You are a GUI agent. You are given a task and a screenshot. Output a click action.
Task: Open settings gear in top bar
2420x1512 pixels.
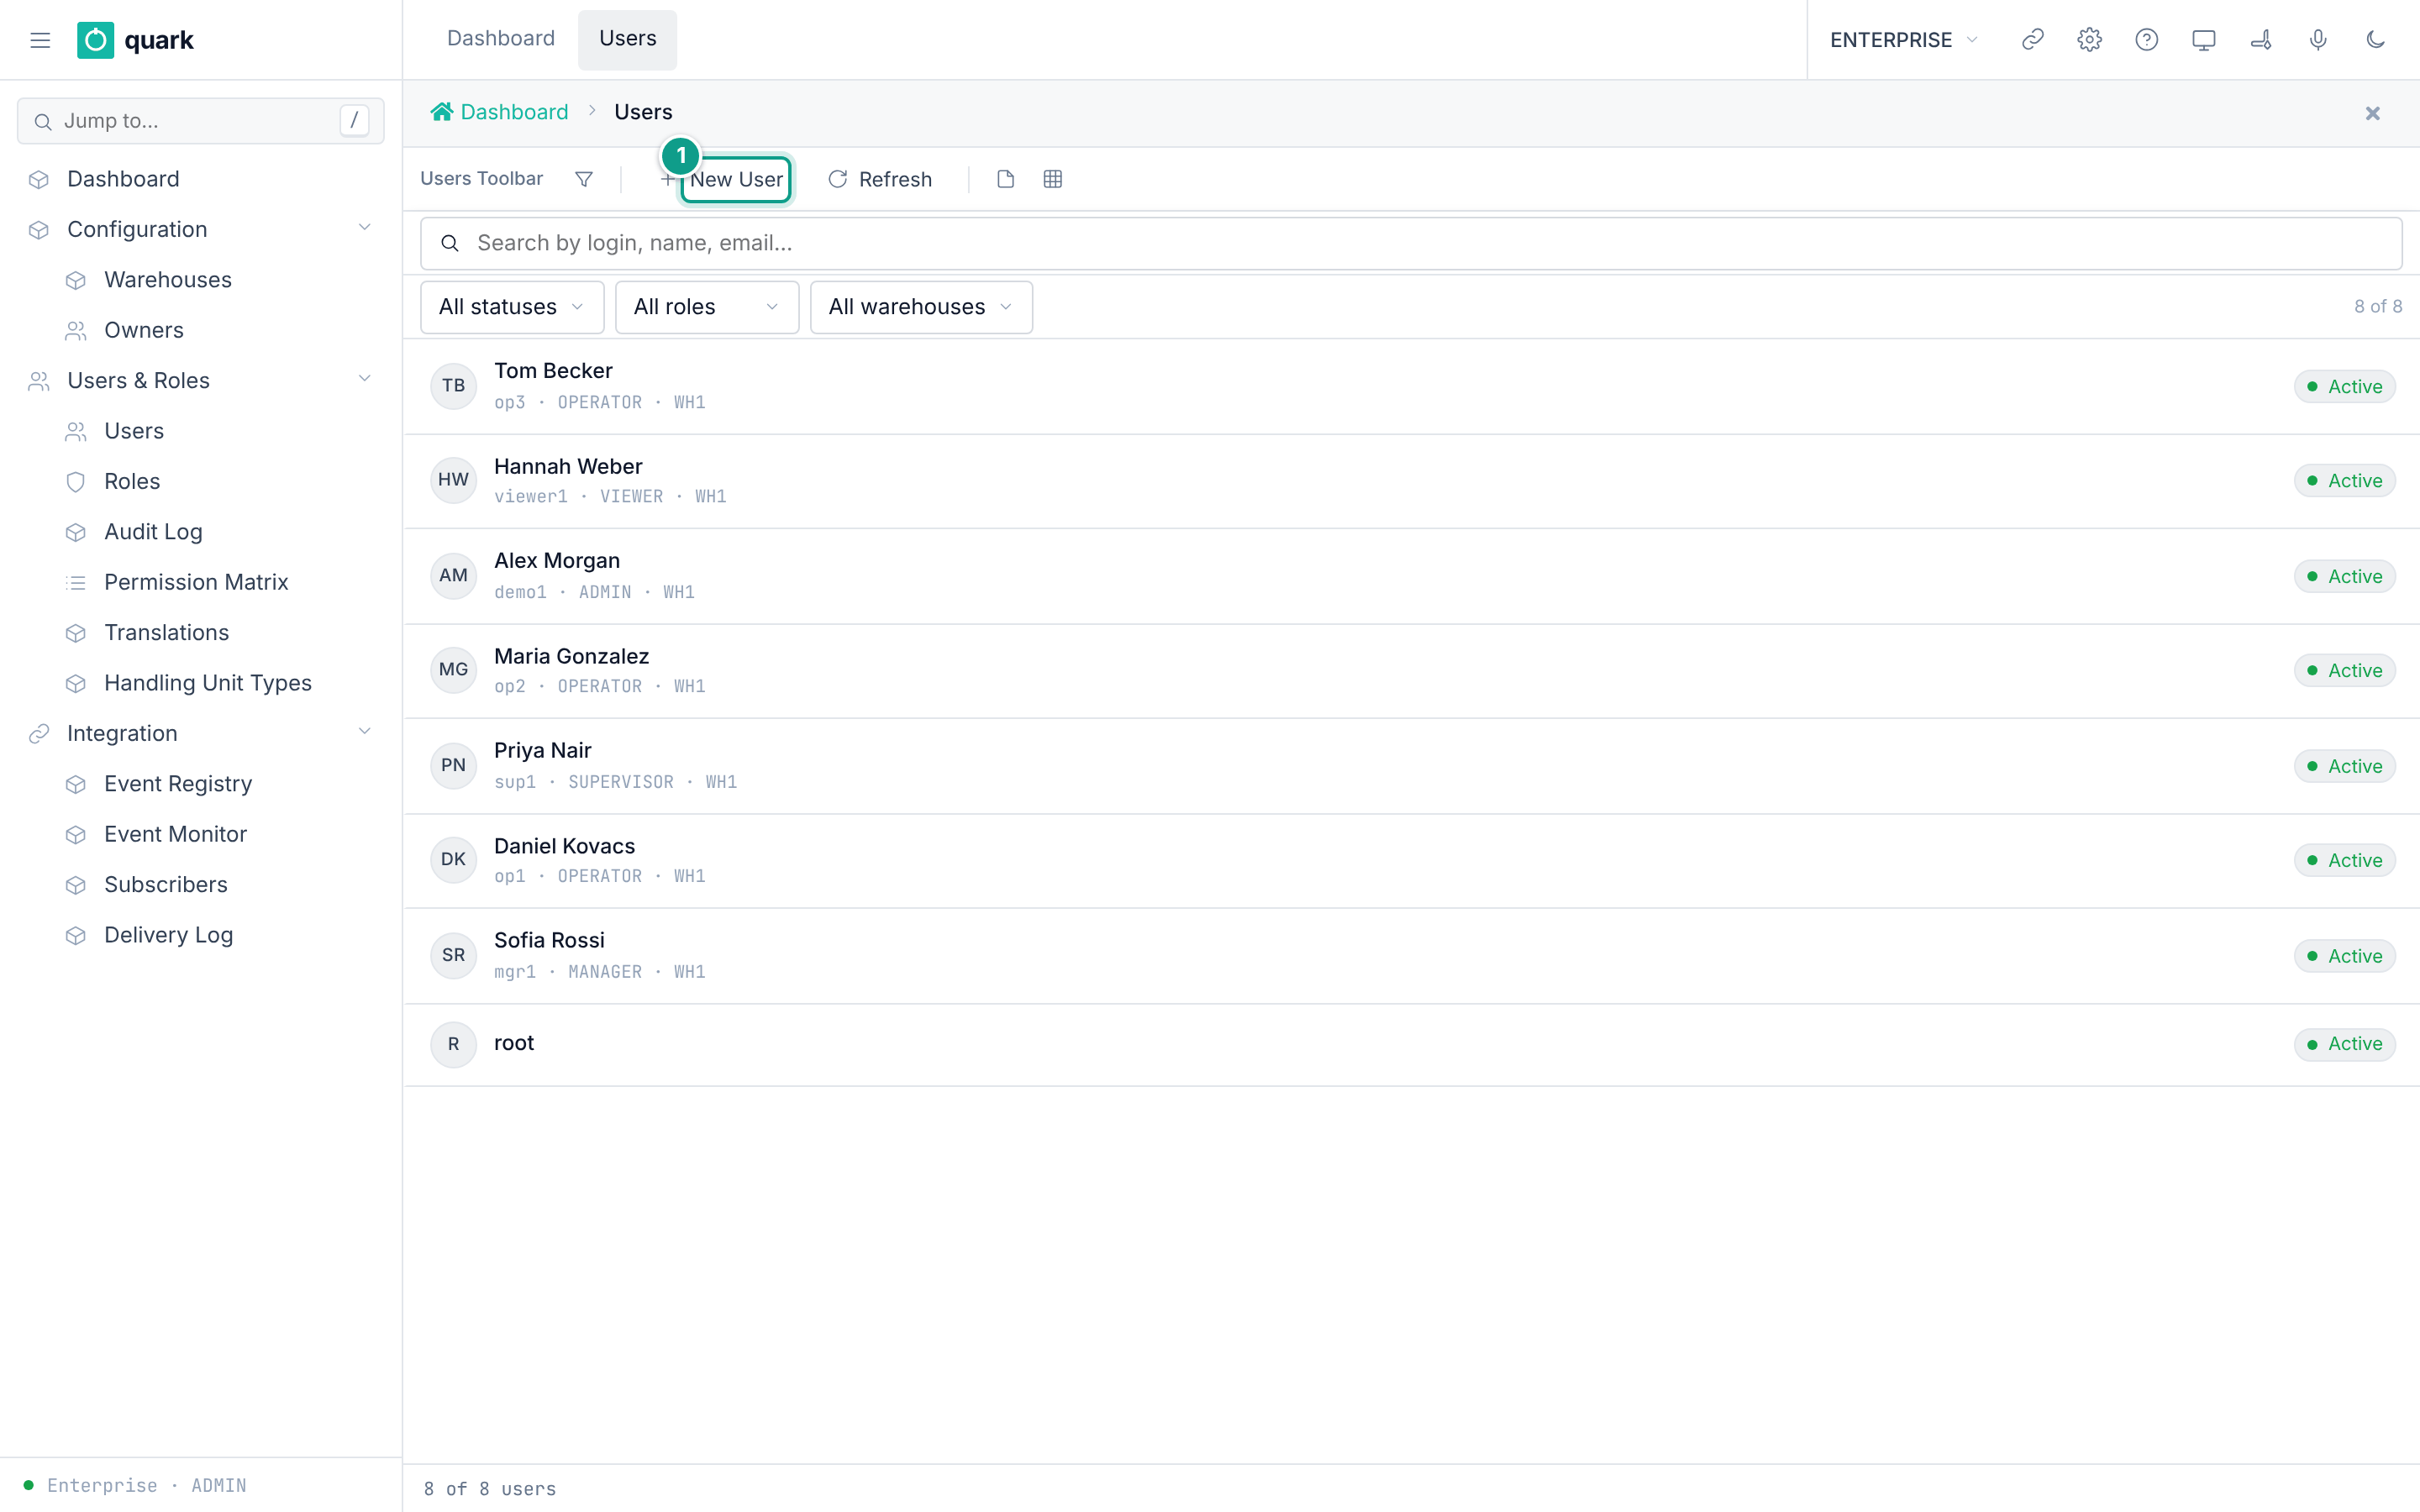tap(2089, 40)
